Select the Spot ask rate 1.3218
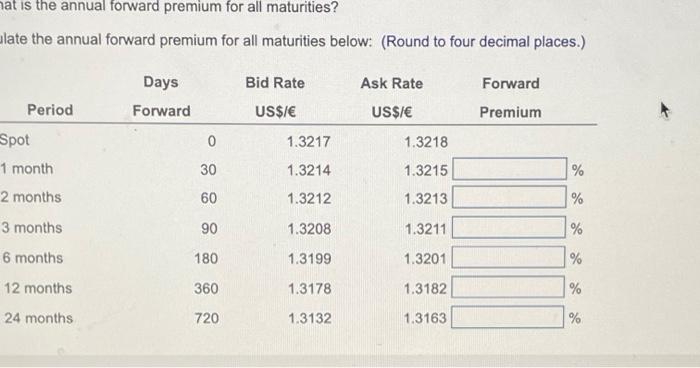This screenshot has height=368, width=700. pos(426,142)
